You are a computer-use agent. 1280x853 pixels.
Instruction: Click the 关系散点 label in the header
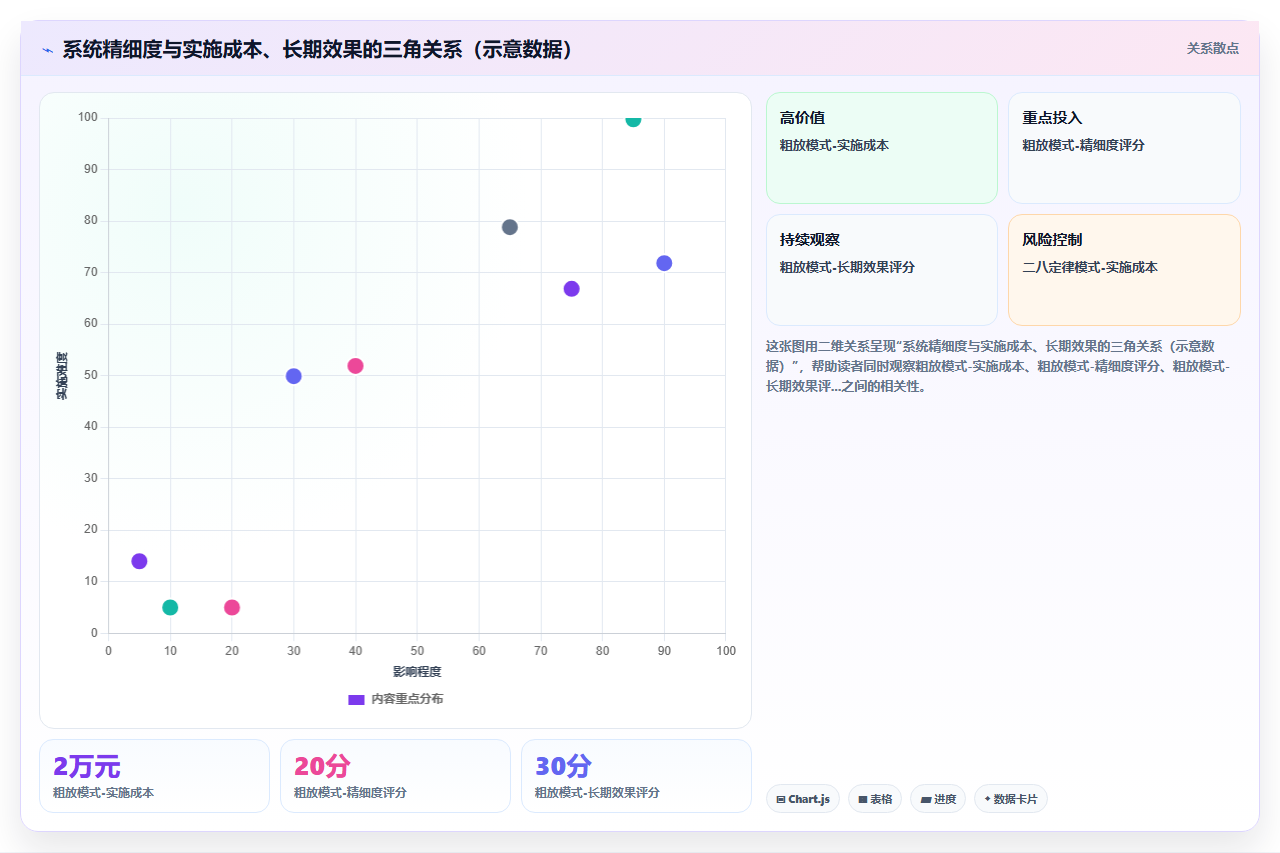tap(1212, 48)
